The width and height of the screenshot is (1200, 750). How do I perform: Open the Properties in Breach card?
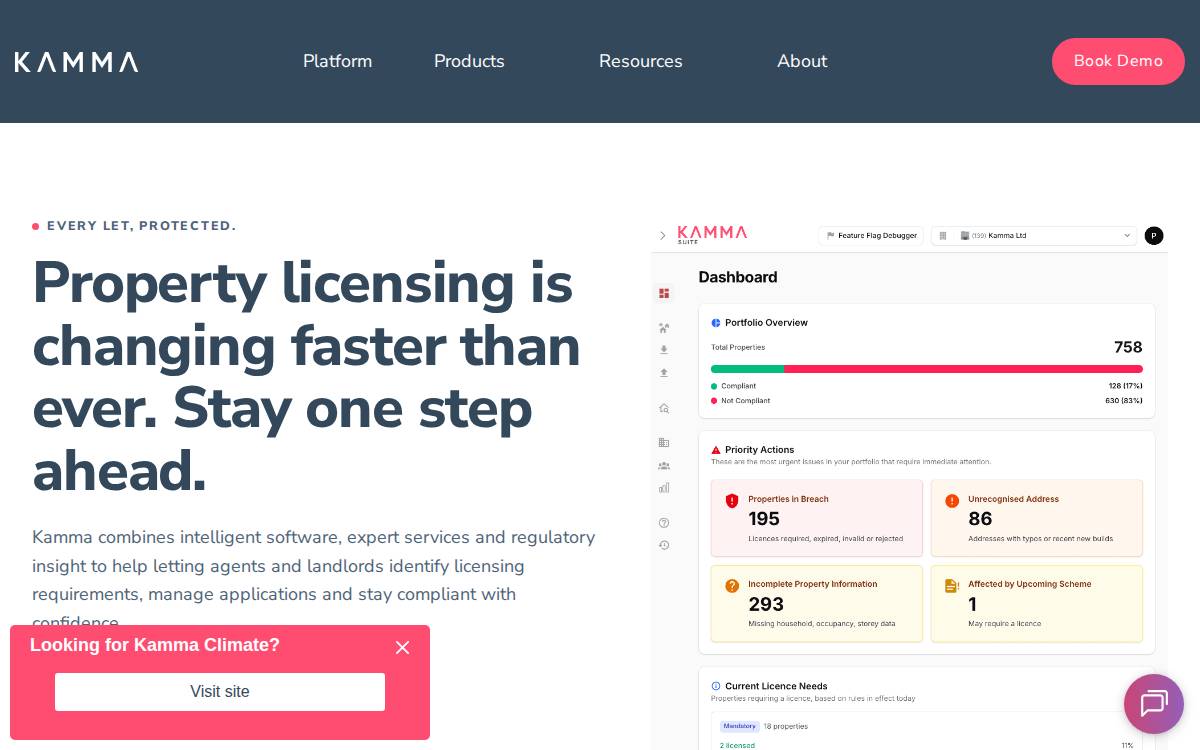(817, 518)
